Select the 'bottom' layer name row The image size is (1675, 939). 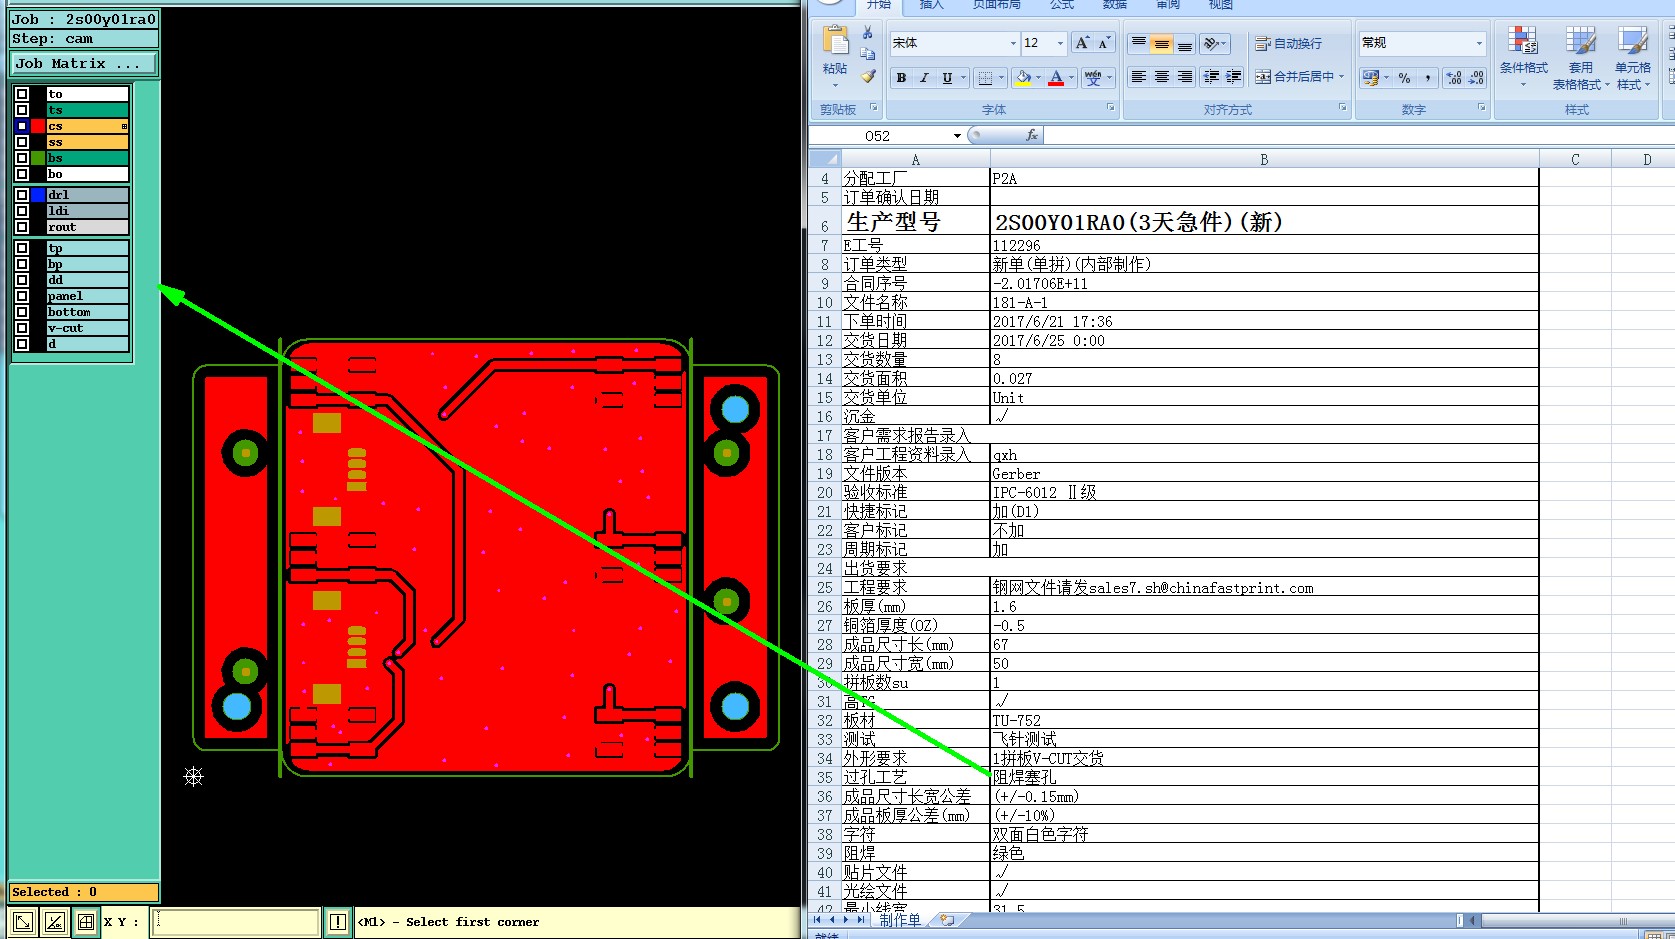pos(88,312)
